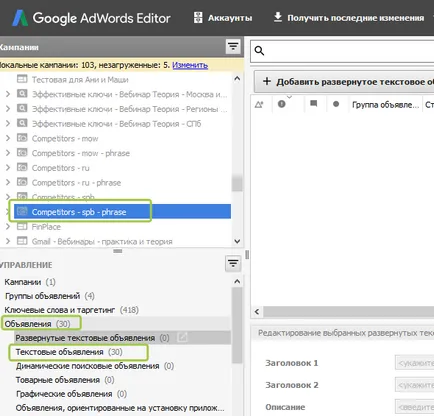Select Объявления (30) section
This screenshot has width=434, height=416.
click(37, 324)
